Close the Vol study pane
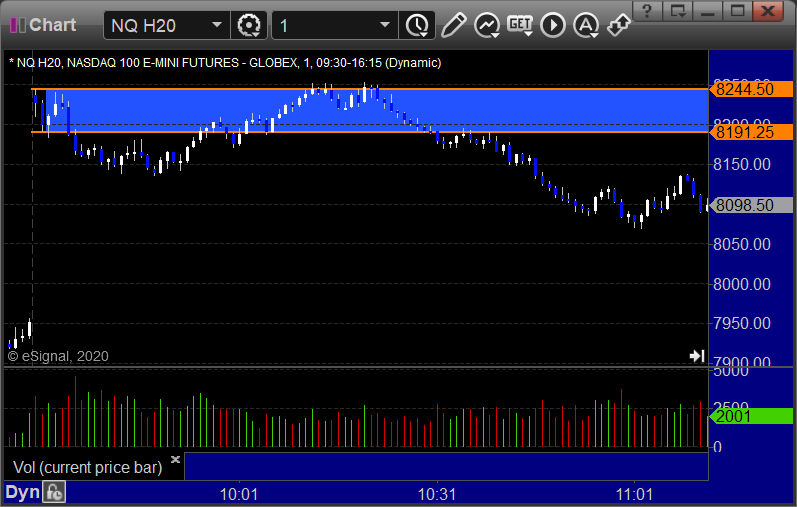Screen dimensions: 797x507 (x=175, y=459)
